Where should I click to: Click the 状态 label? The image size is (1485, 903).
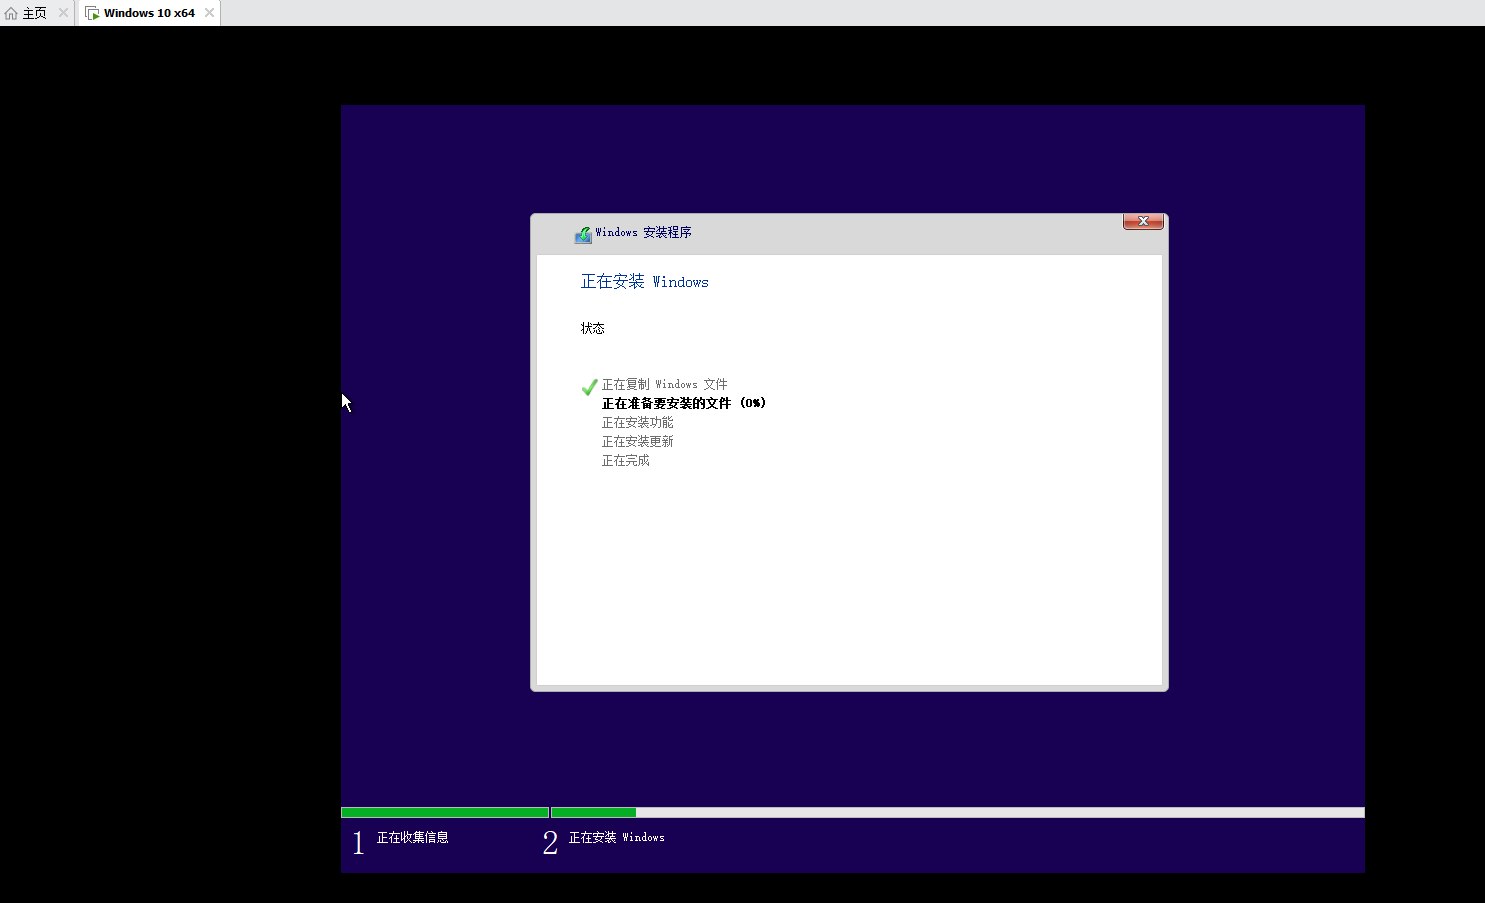point(593,328)
